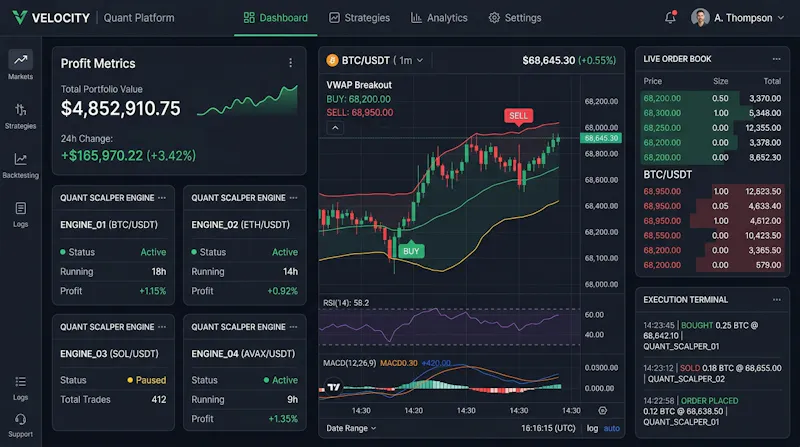Click the Bitcoin coin icon

[332, 60]
